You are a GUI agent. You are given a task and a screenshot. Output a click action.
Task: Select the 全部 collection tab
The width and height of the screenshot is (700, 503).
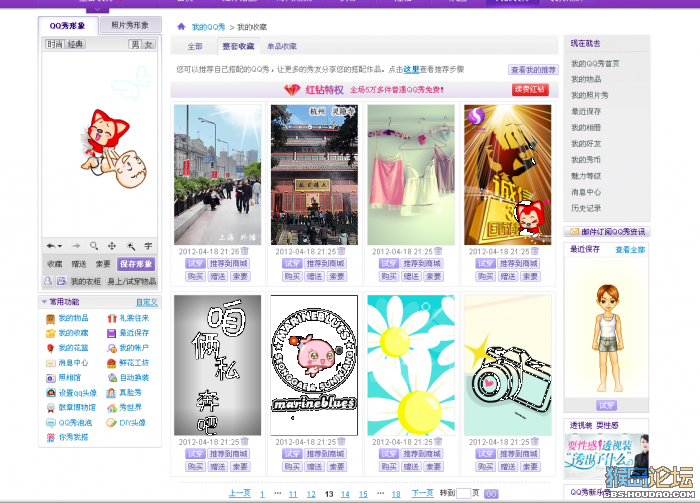coord(195,46)
